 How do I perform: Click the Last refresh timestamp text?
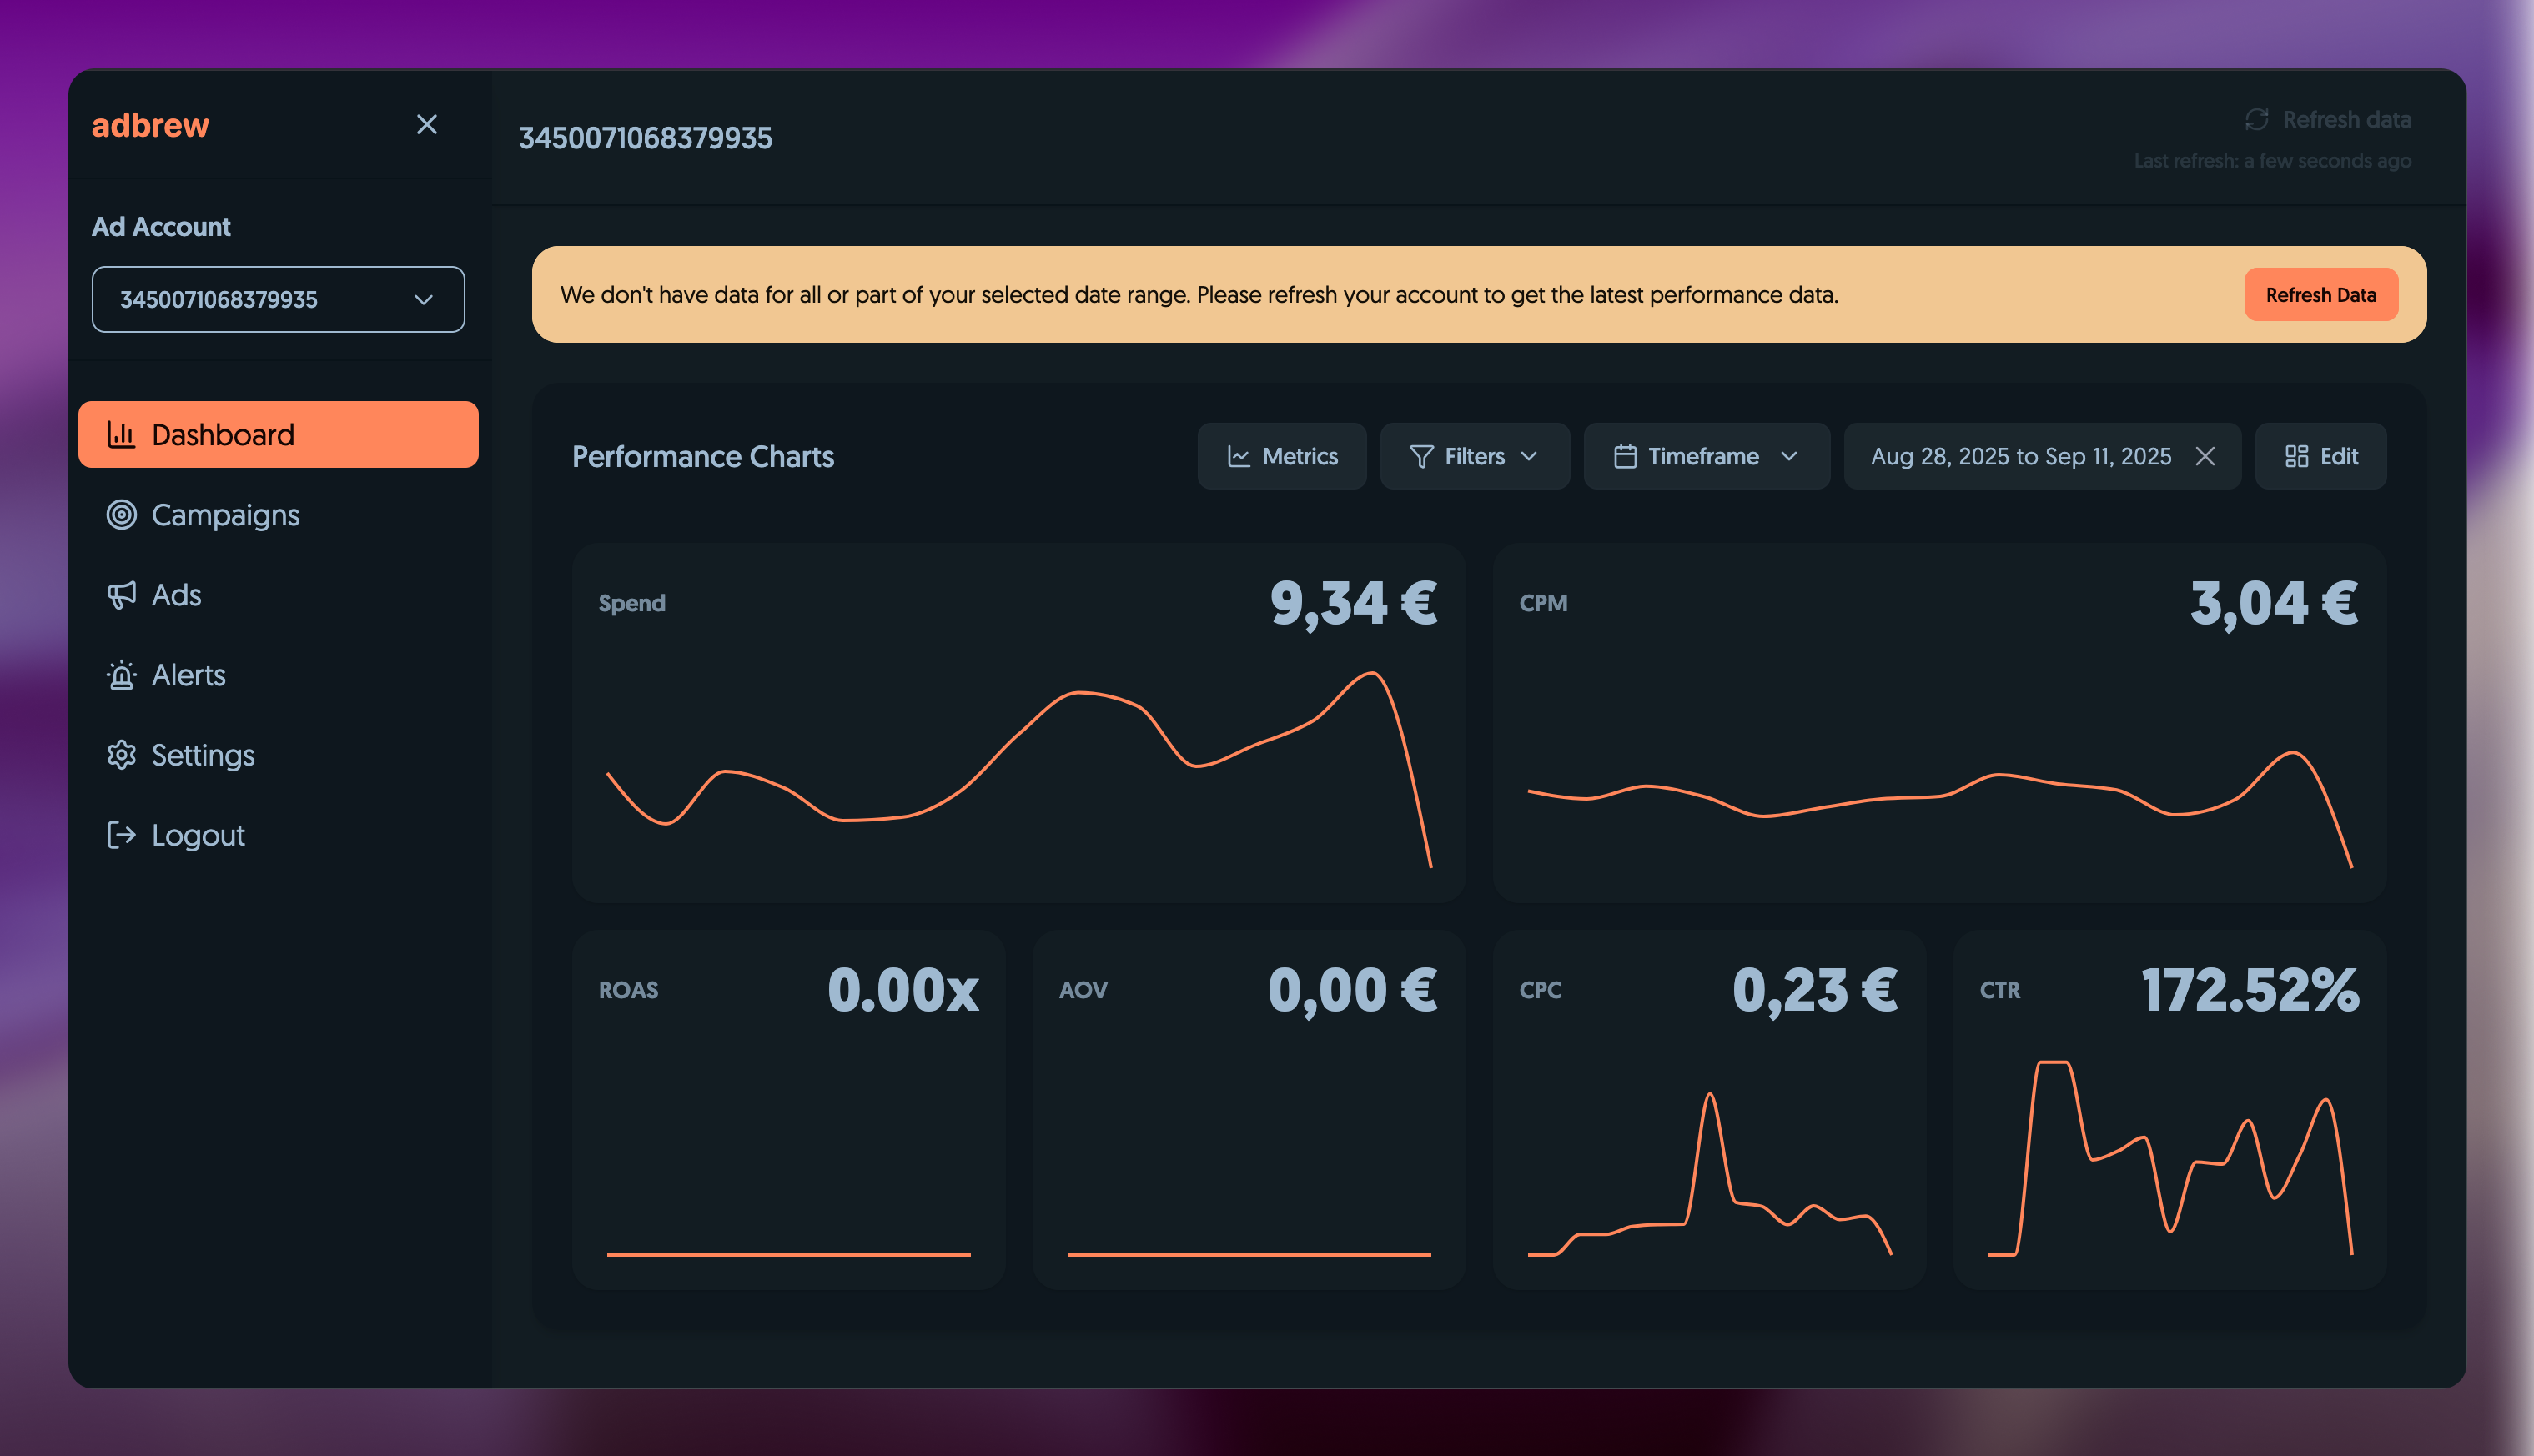pos(2272,161)
